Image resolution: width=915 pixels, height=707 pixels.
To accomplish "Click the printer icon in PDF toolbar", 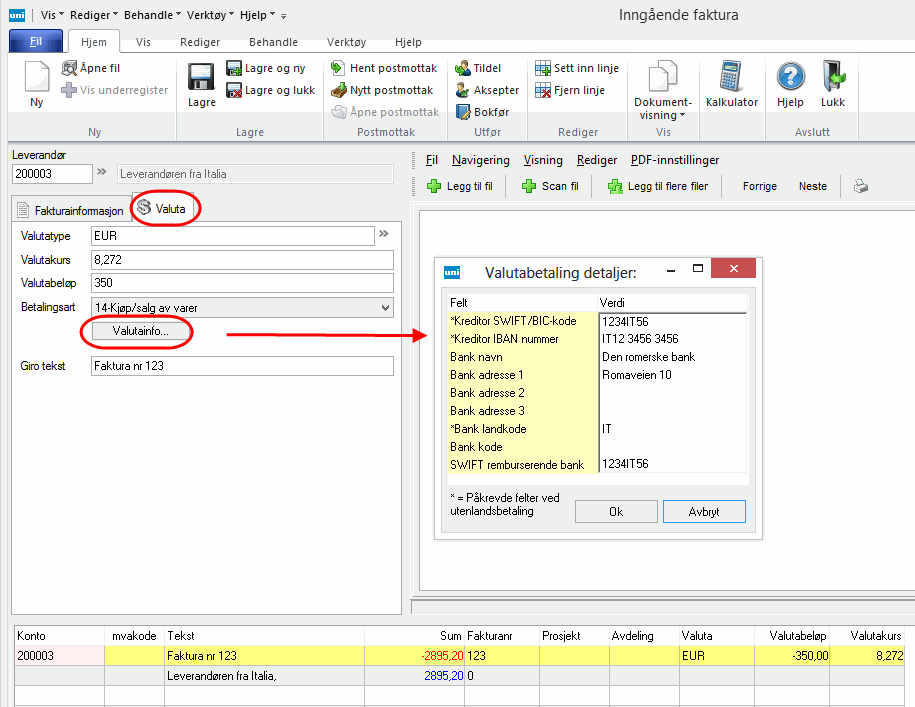I will click(860, 186).
